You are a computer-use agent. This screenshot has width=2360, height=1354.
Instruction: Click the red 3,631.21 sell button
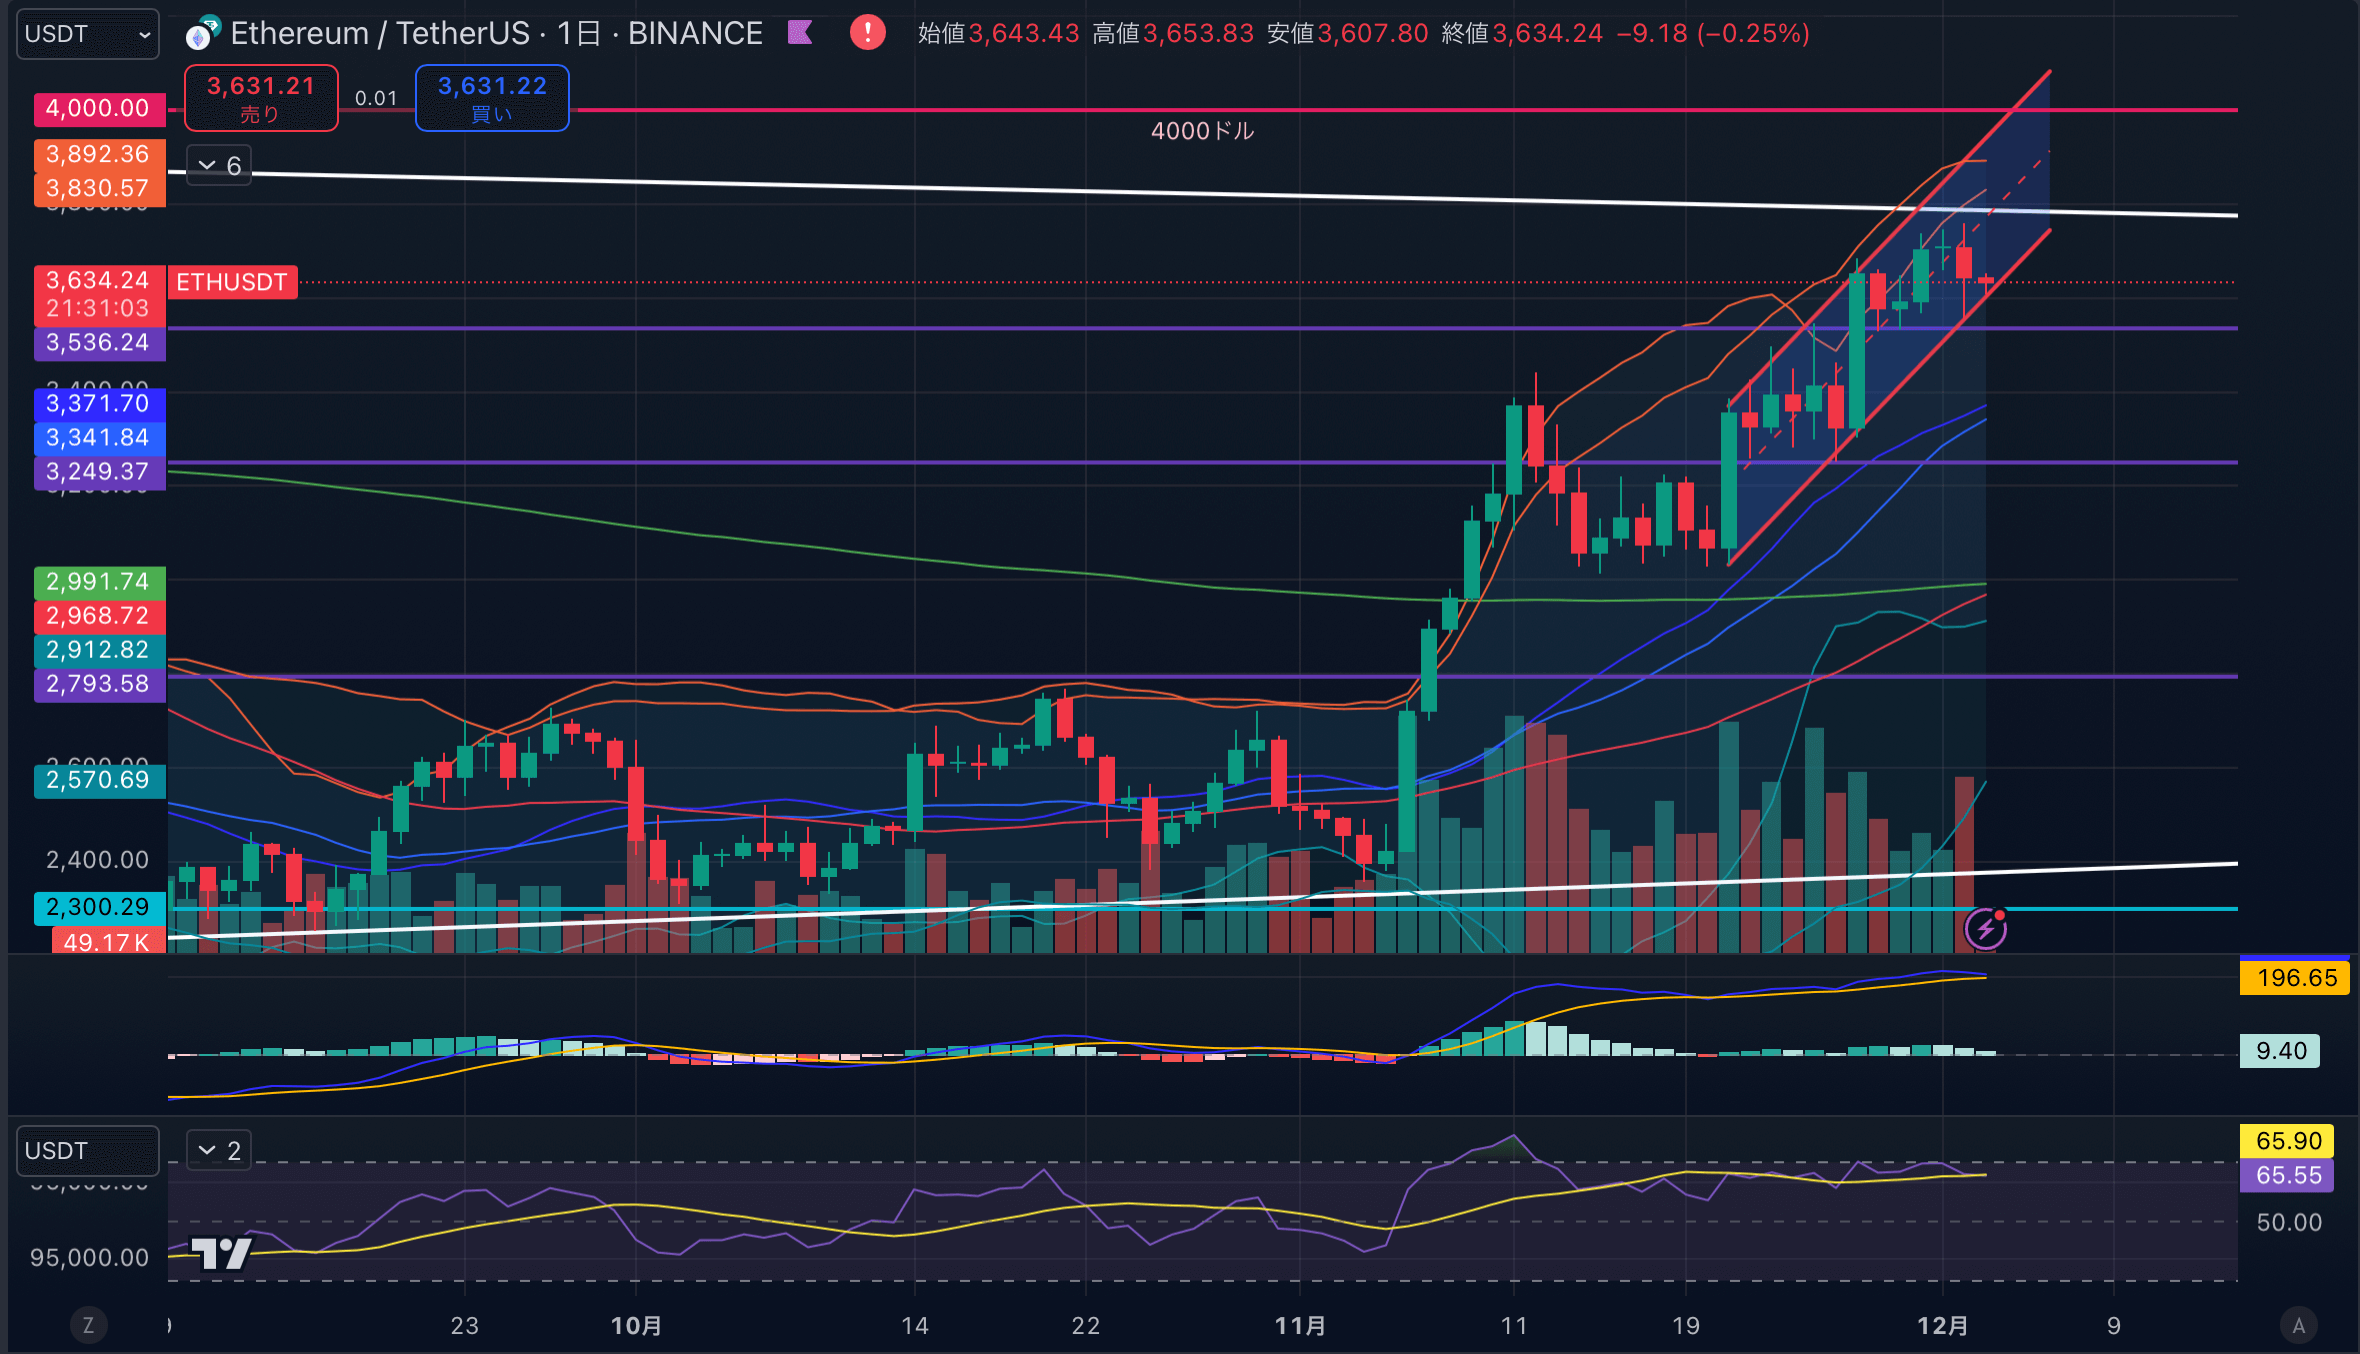tap(261, 98)
